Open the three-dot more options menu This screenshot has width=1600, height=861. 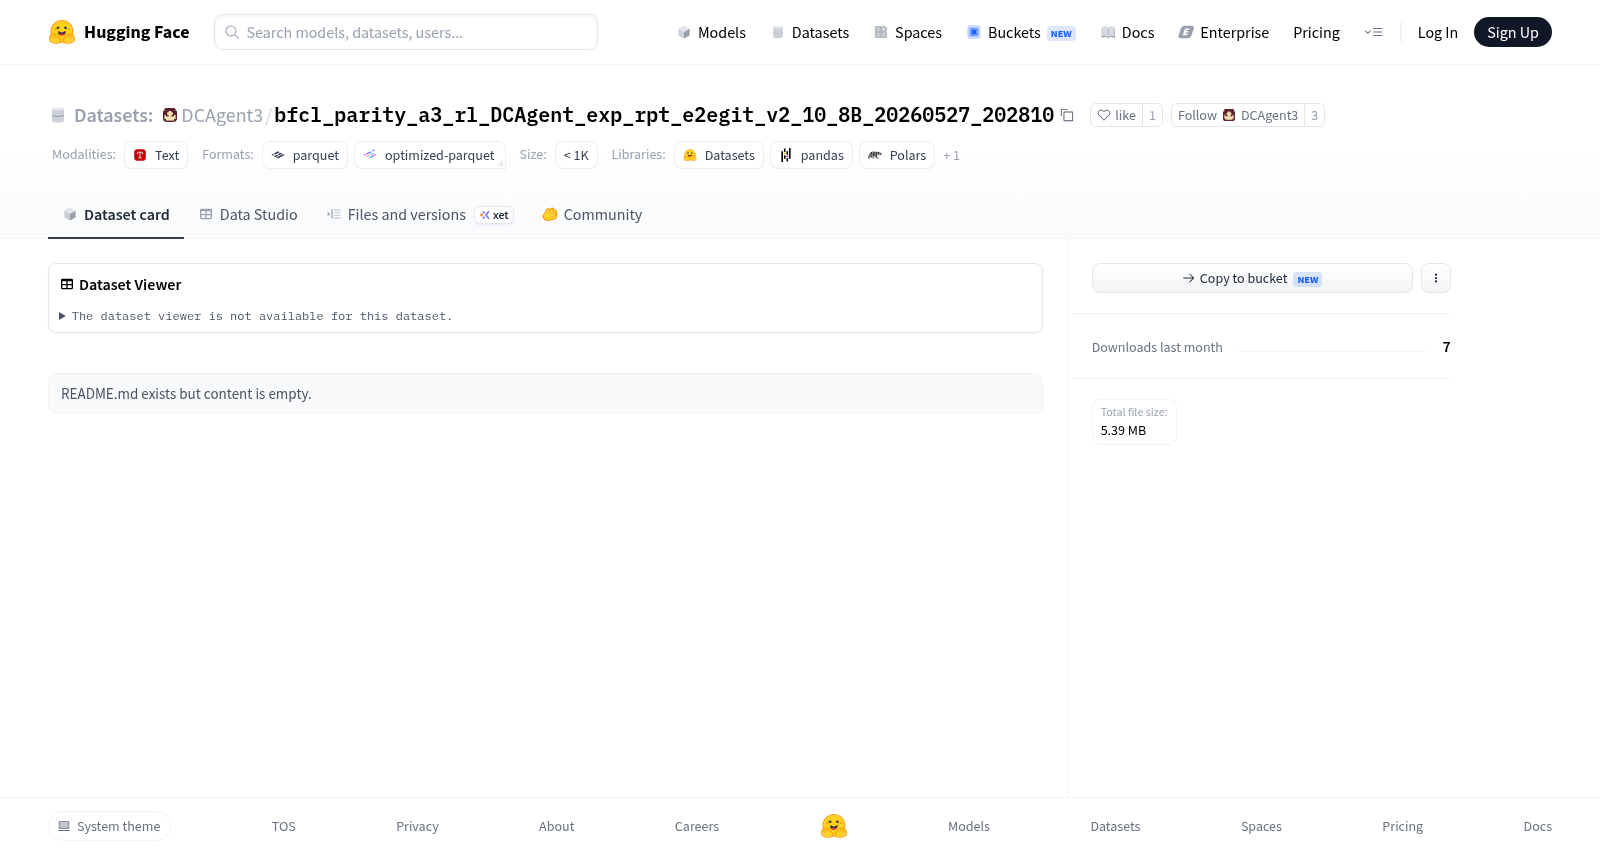tap(1436, 278)
